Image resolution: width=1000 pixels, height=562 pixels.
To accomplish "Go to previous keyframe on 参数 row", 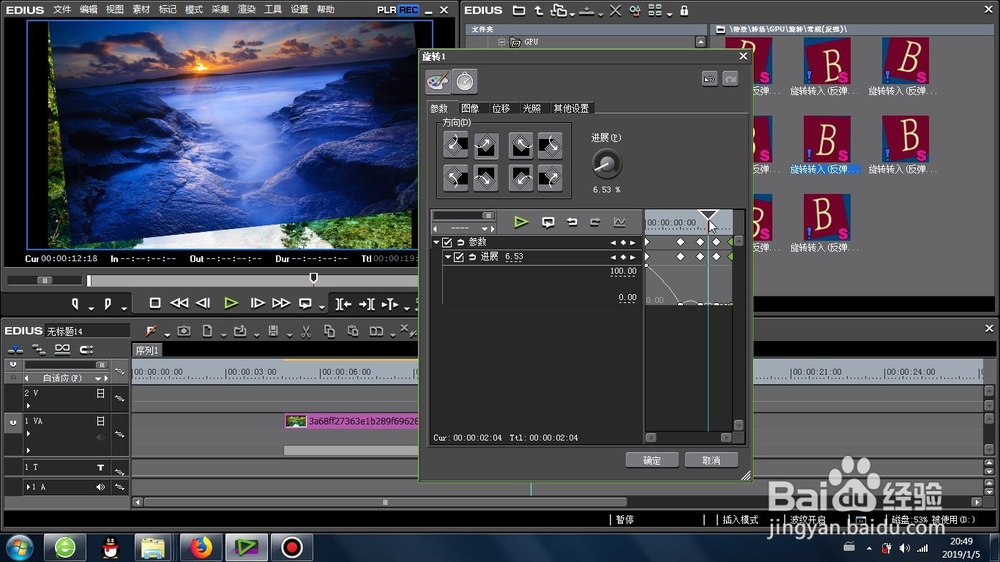I will (614, 242).
